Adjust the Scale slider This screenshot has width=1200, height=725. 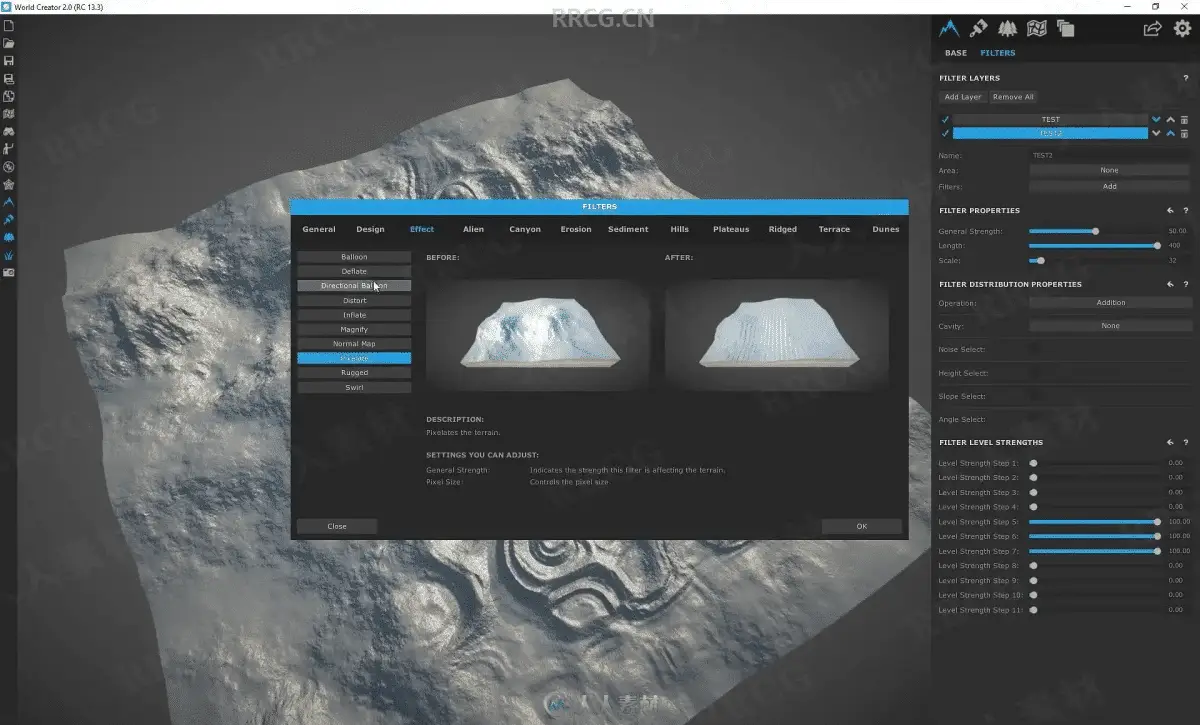(x=1094, y=261)
